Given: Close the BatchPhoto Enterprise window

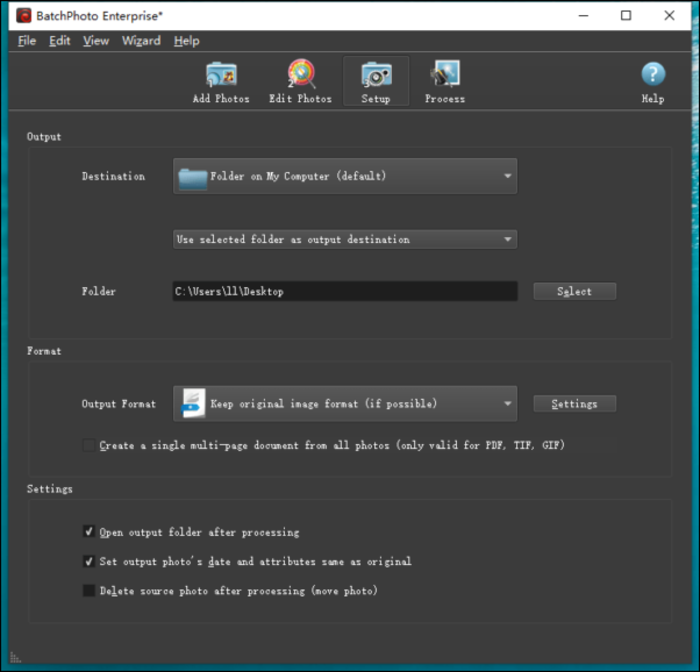Looking at the screenshot, I should tap(669, 16).
